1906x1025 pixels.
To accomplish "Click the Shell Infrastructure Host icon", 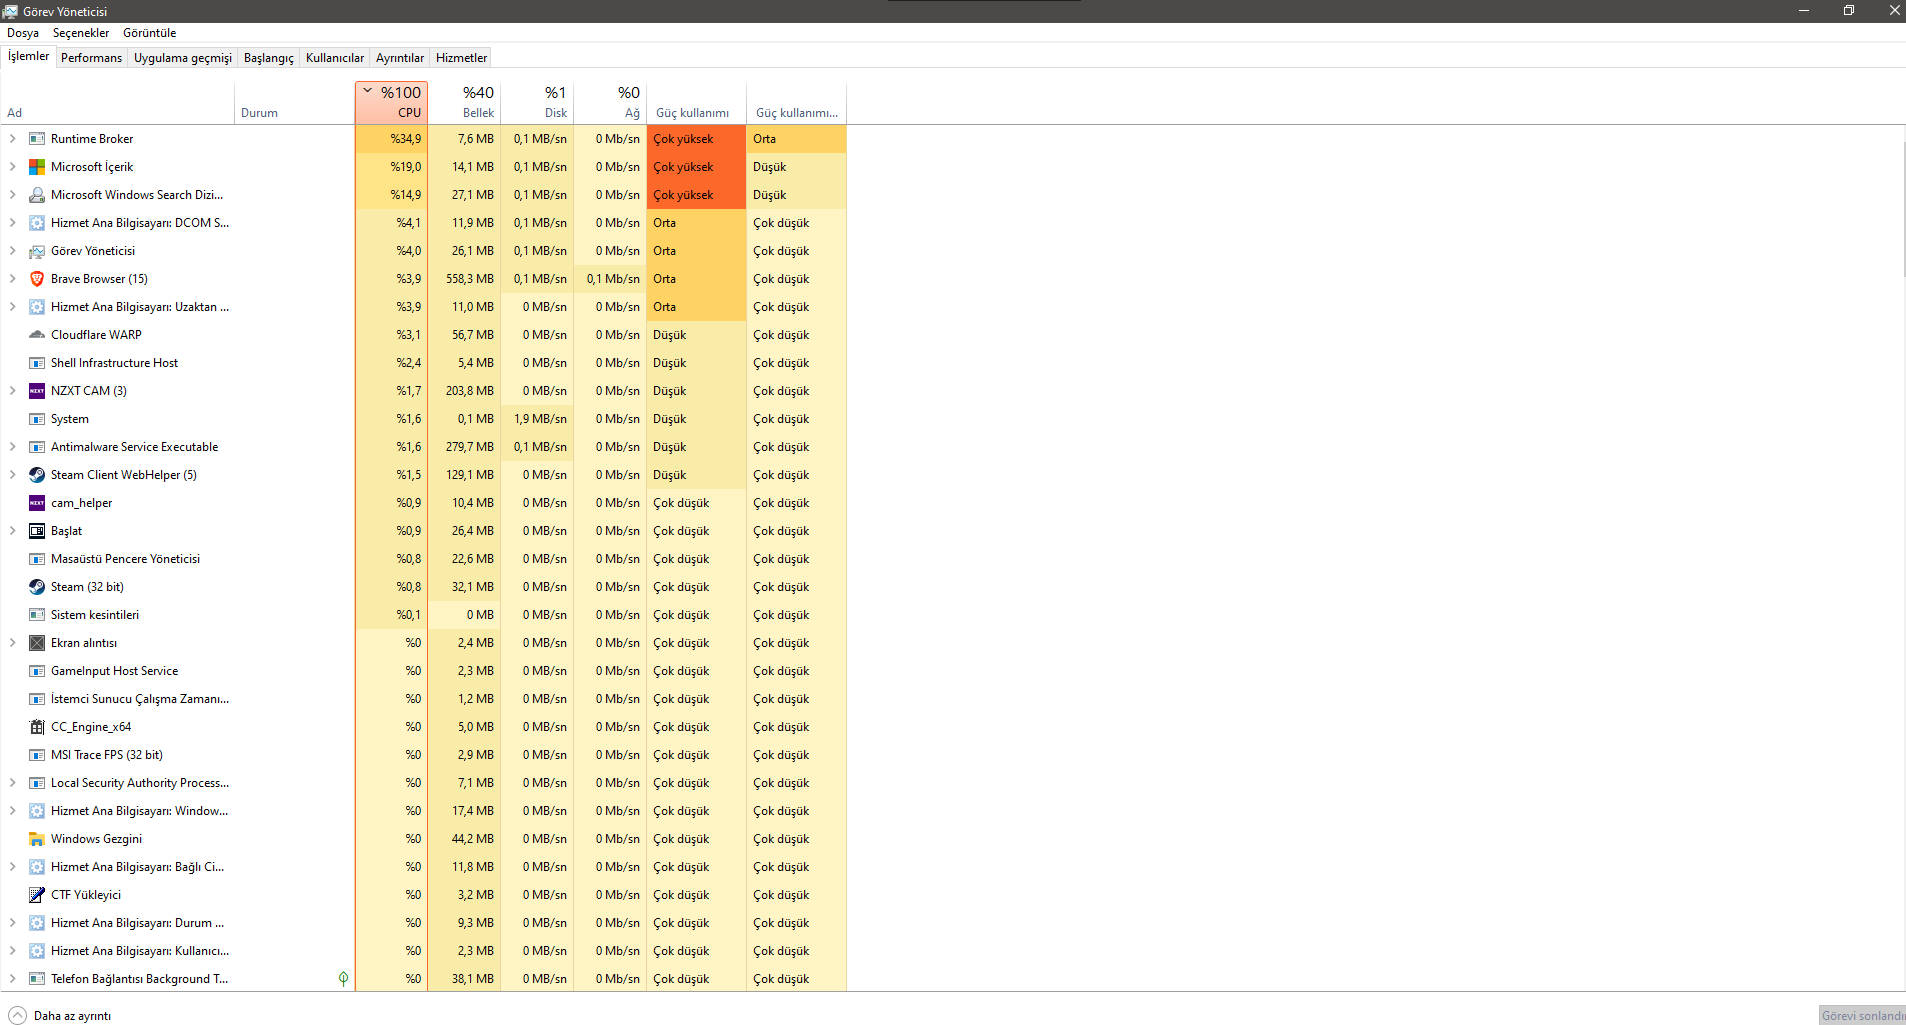I will [x=37, y=363].
